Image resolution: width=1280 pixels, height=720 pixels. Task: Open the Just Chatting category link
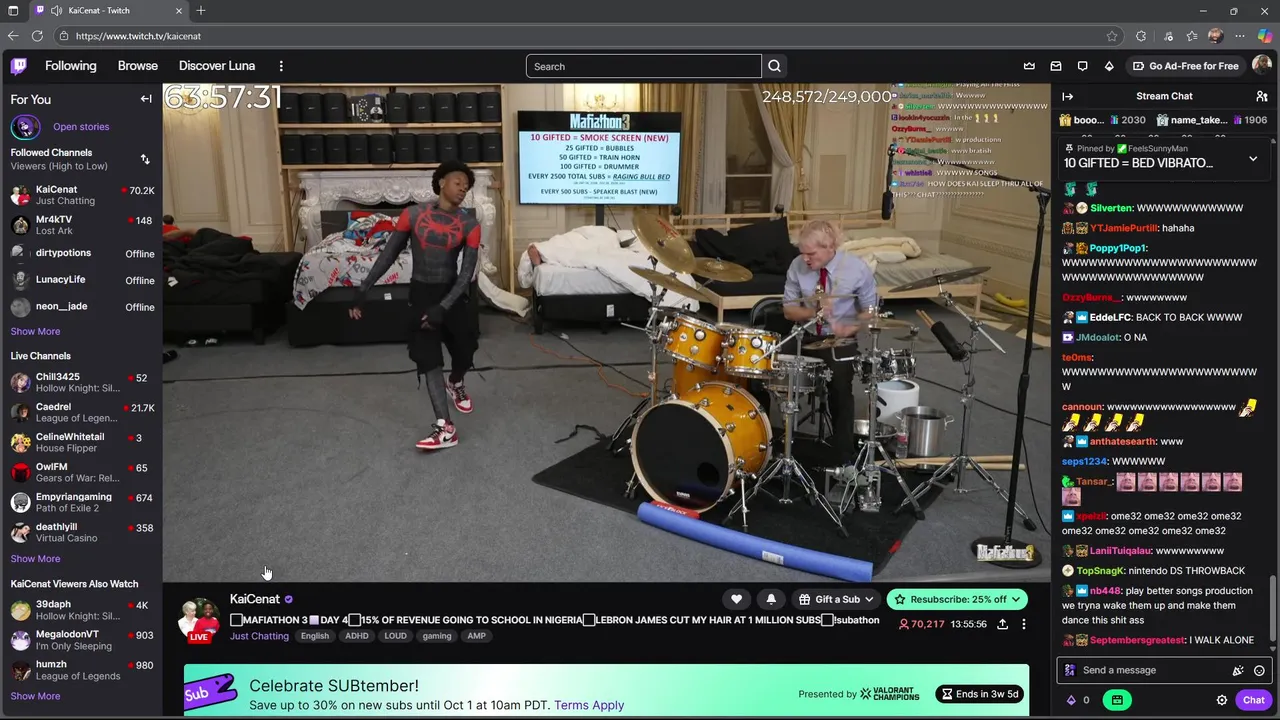(259, 636)
